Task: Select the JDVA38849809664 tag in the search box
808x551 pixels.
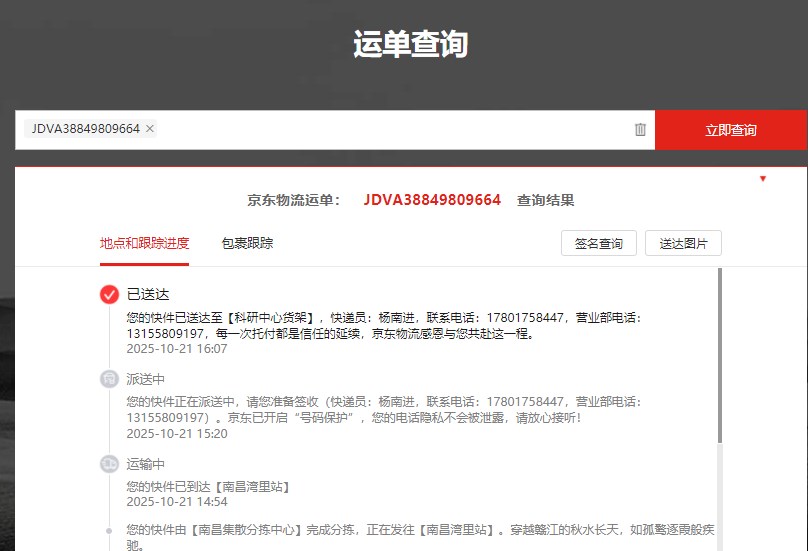Action: click(x=85, y=129)
